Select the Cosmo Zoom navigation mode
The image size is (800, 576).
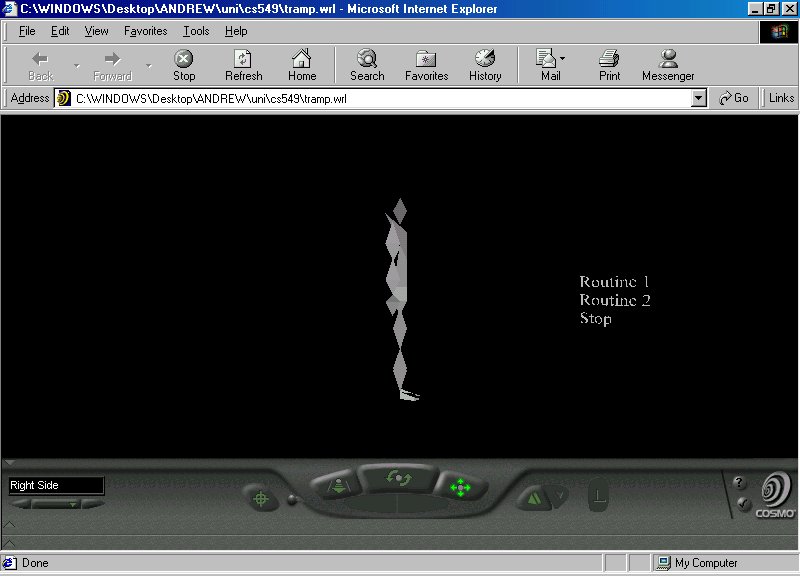point(337,485)
